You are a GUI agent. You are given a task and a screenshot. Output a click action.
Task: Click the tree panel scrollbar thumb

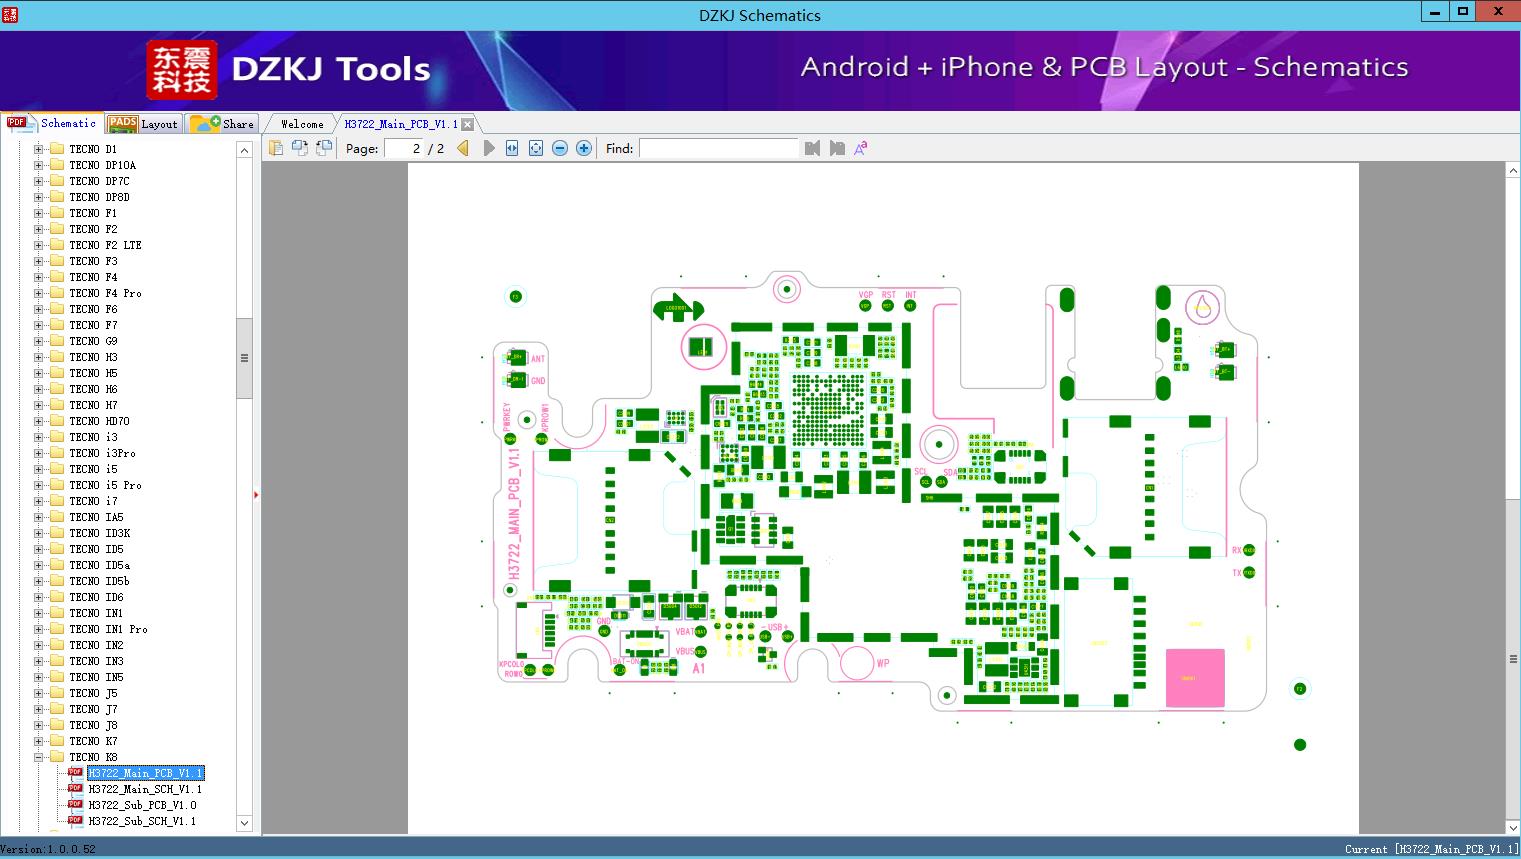coord(244,358)
